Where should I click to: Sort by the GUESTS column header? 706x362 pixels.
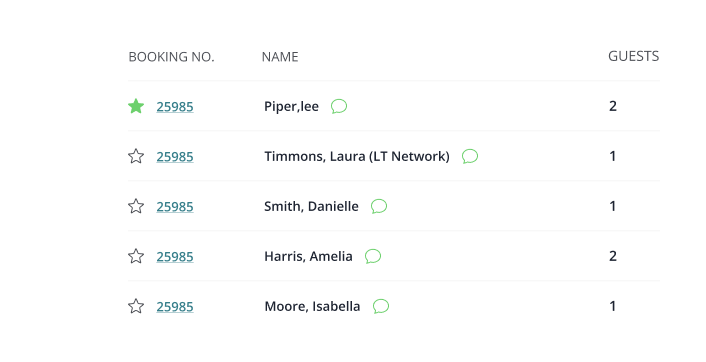pyautogui.click(x=634, y=56)
